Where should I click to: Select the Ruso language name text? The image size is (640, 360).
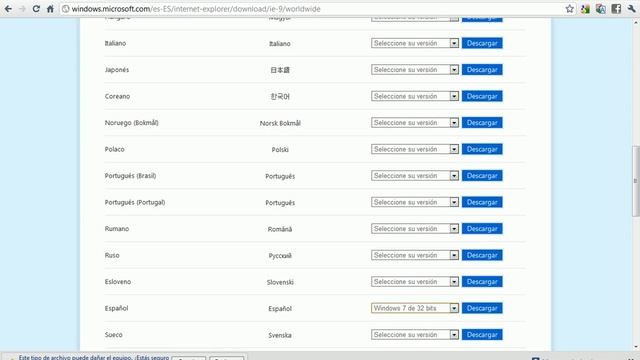click(112, 255)
